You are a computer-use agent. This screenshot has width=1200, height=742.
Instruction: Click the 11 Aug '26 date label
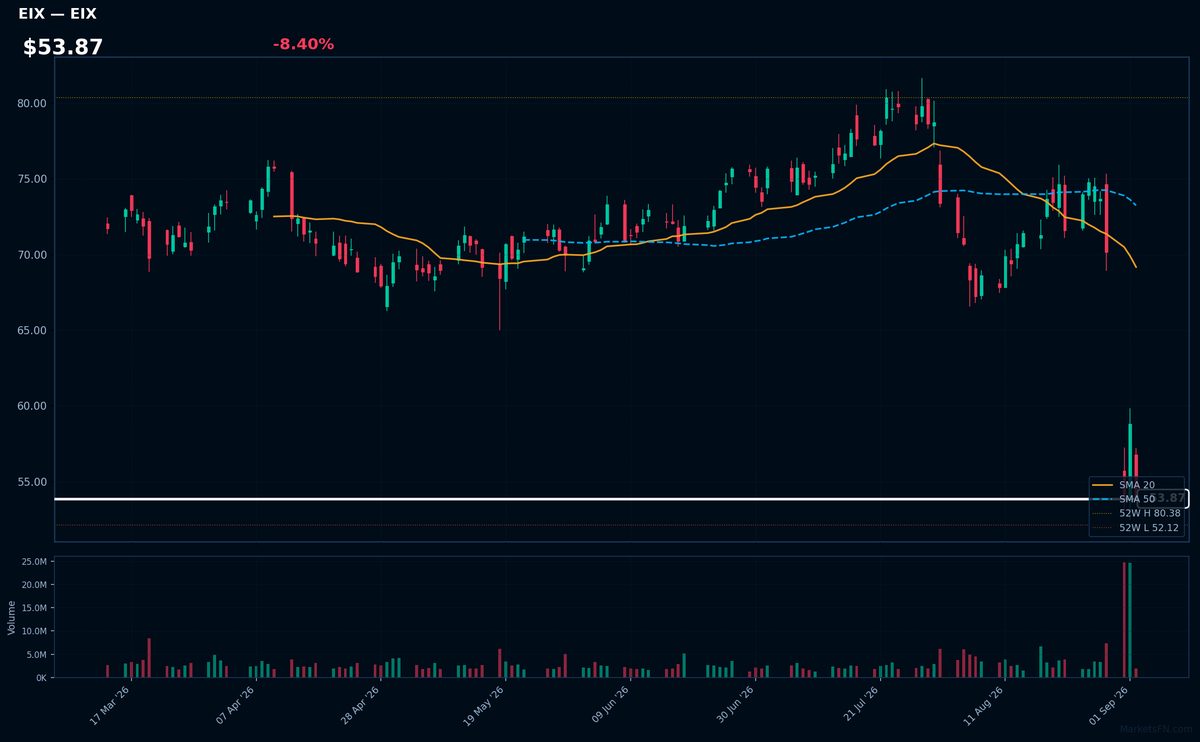point(983,705)
